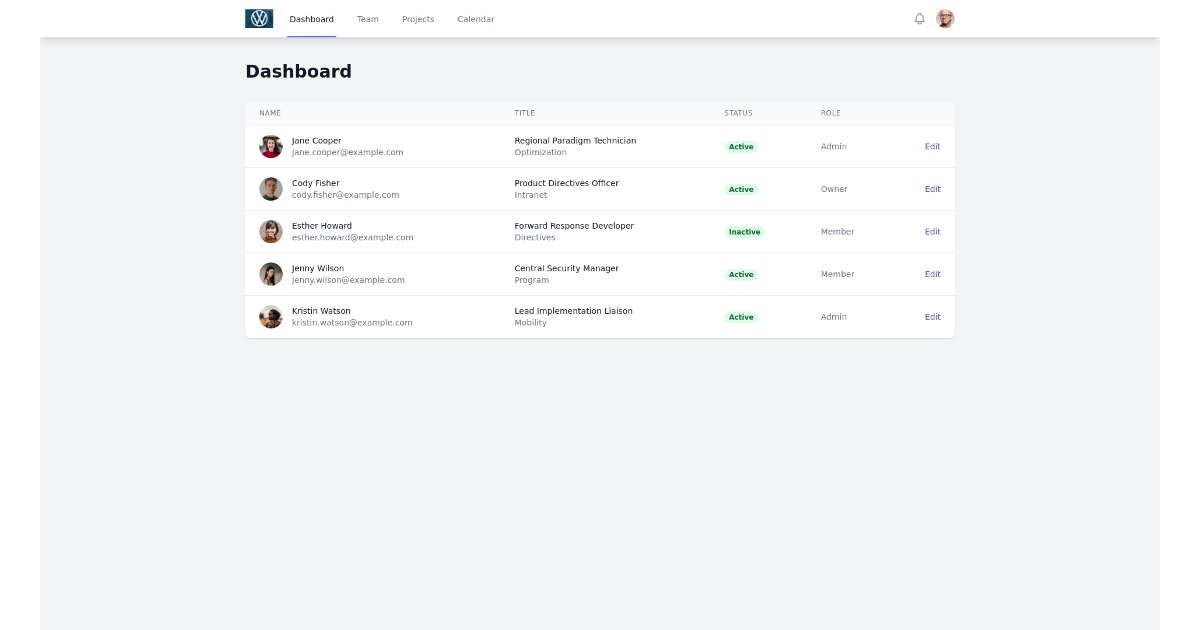Image resolution: width=1200 pixels, height=630 pixels.
Task: Open the Calendar section
Action: tap(475, 18)
